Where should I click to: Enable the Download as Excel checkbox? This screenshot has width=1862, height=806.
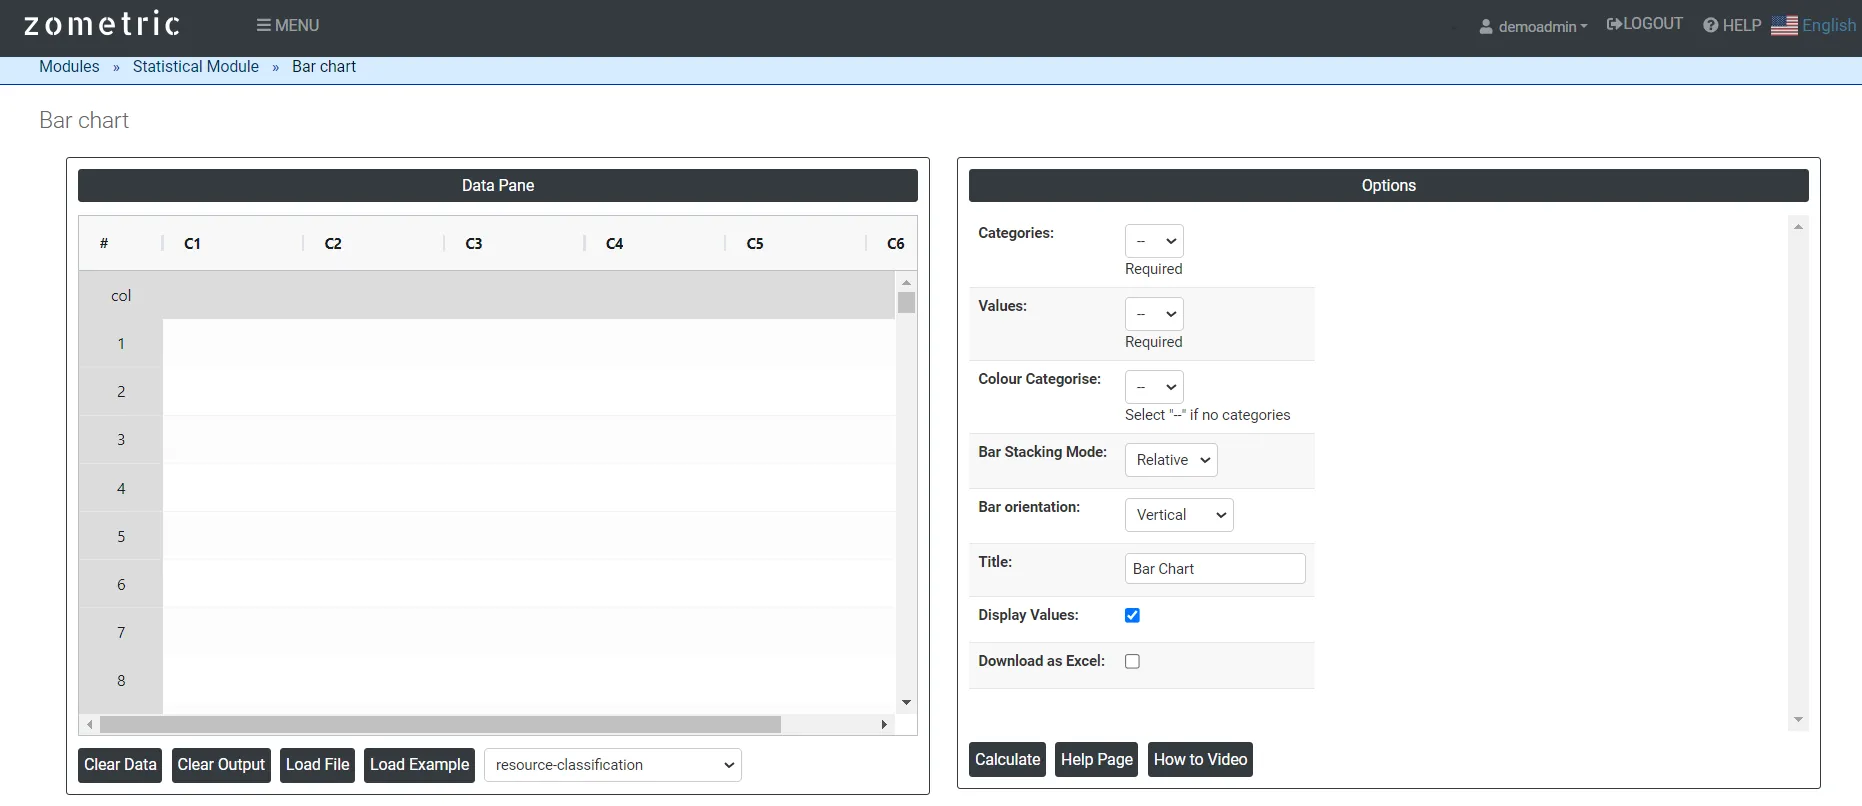tap(1132, 661)
